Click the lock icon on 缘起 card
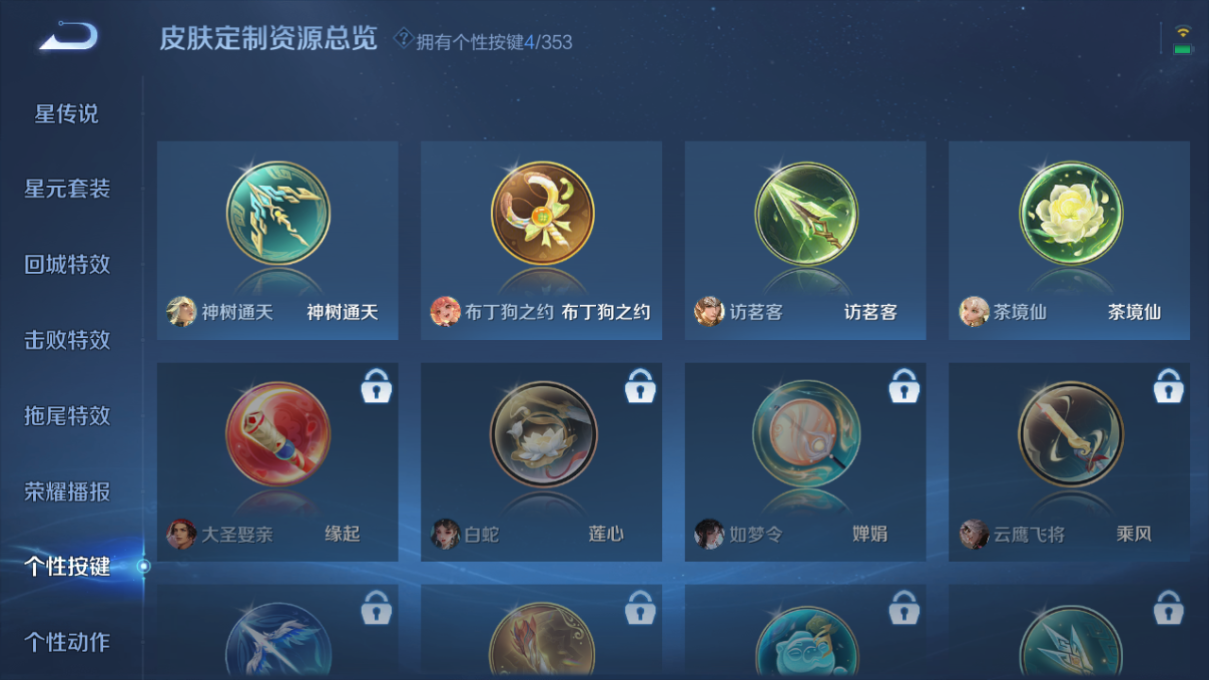The height and width of the screenshot is (680, 1209). coord(376,385)
